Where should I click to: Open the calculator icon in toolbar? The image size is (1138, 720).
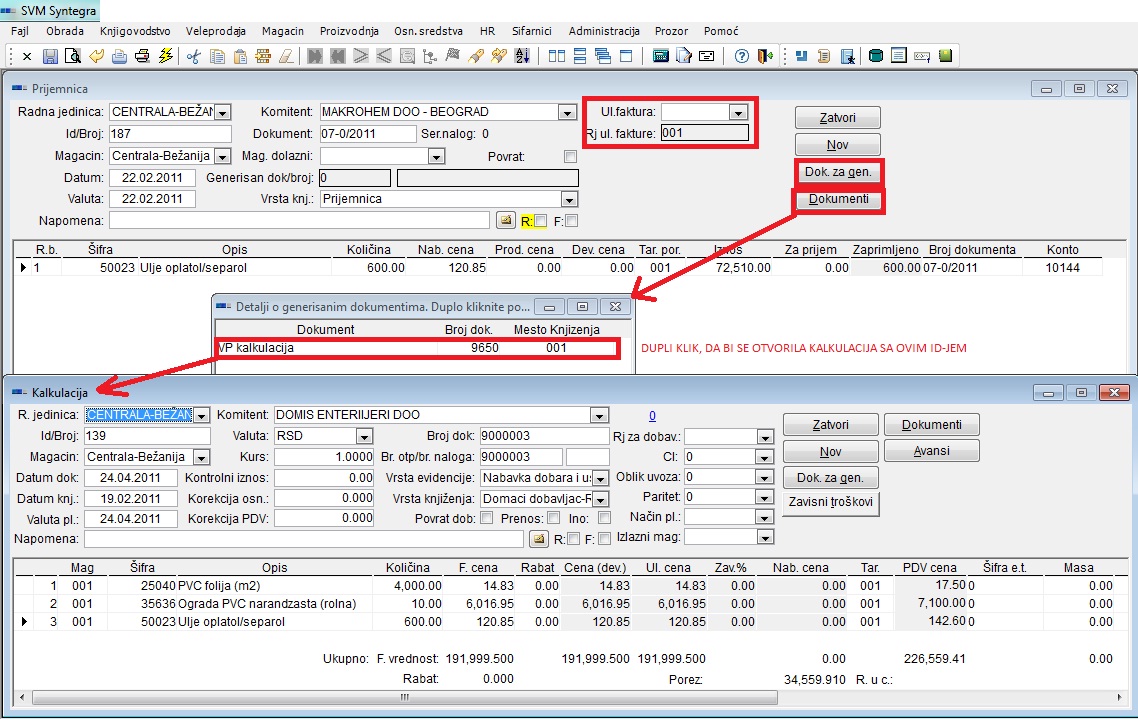tap(661, 56)
